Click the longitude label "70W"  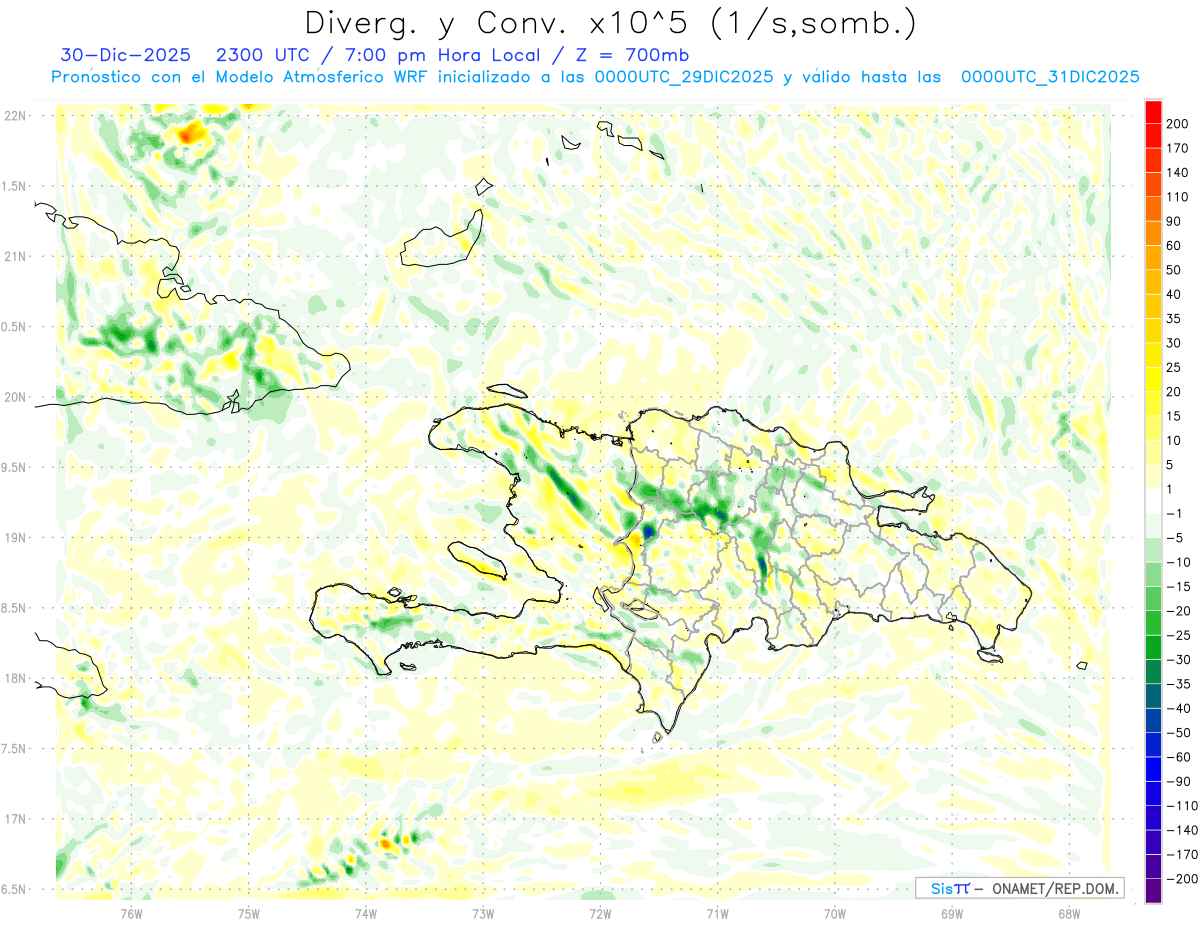click(x=835, y=914)
